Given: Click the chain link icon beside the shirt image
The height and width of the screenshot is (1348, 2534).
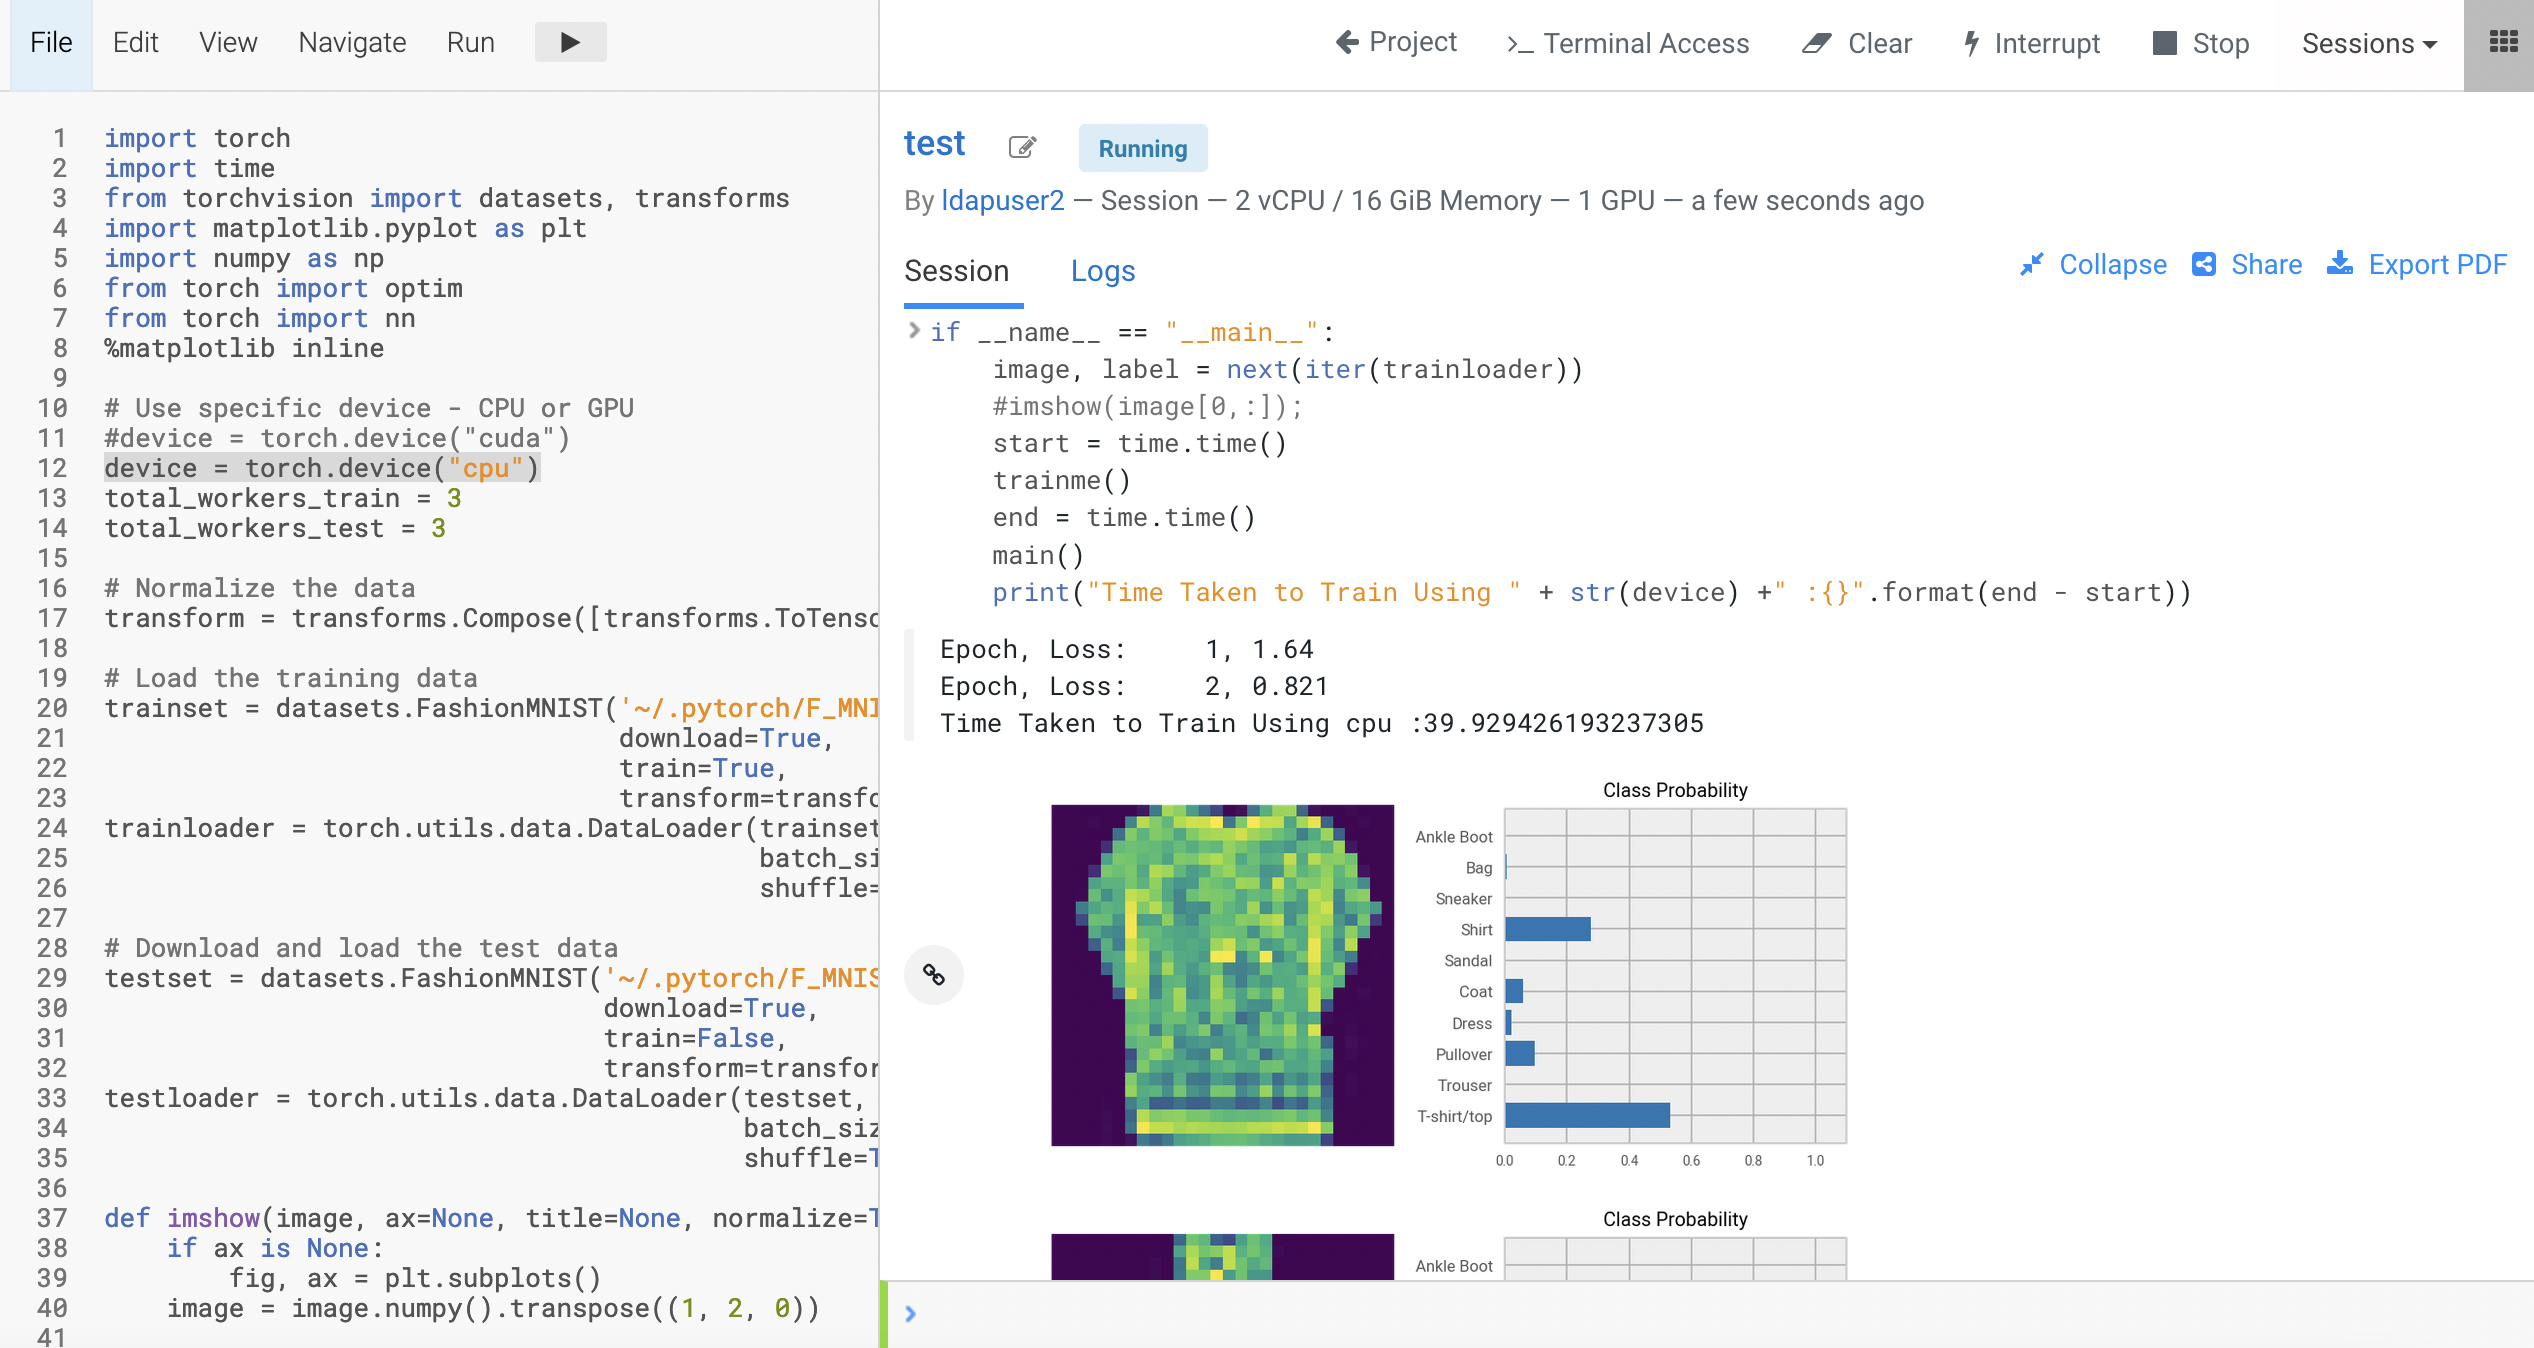Looking at the screenshot, I should tap(933, 975).
